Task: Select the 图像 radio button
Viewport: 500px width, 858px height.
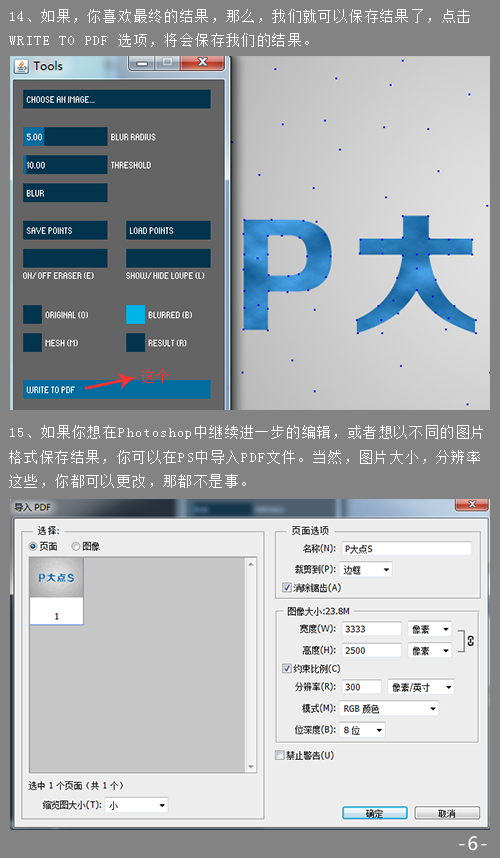Action: tap(76, 546)
